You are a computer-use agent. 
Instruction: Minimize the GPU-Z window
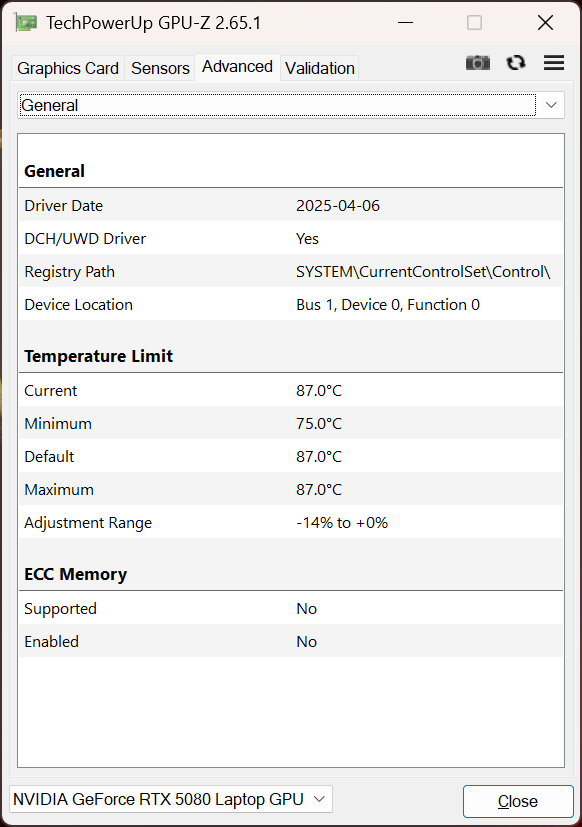(x=405, y=23)
